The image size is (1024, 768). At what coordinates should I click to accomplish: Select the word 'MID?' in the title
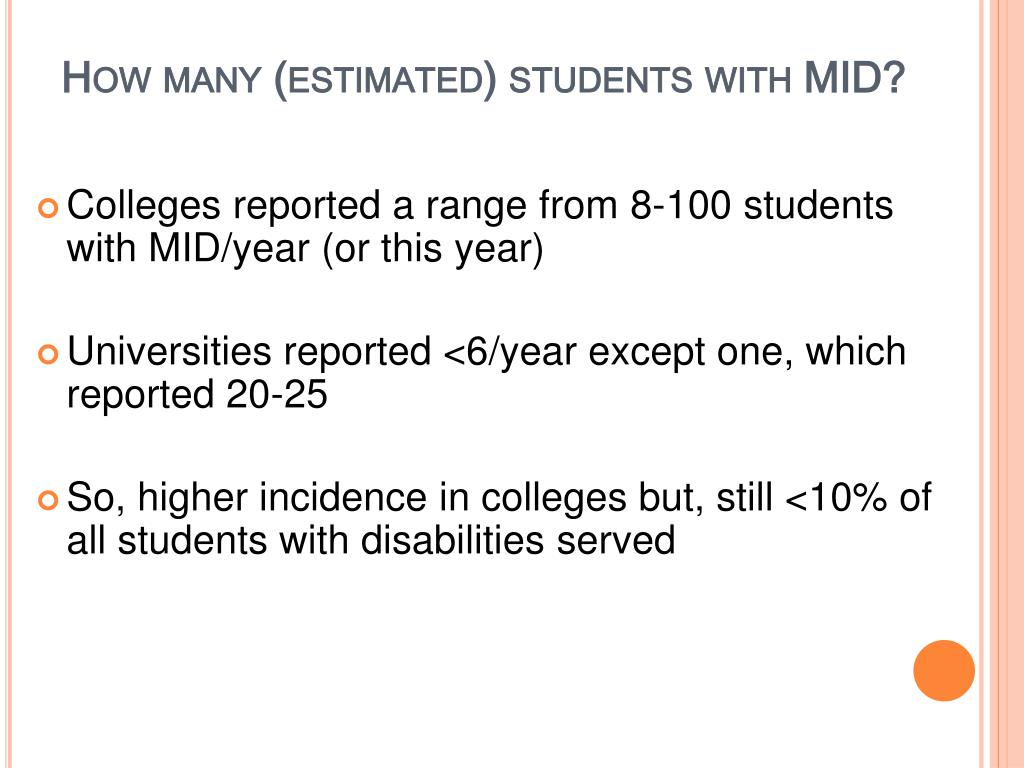854,78
